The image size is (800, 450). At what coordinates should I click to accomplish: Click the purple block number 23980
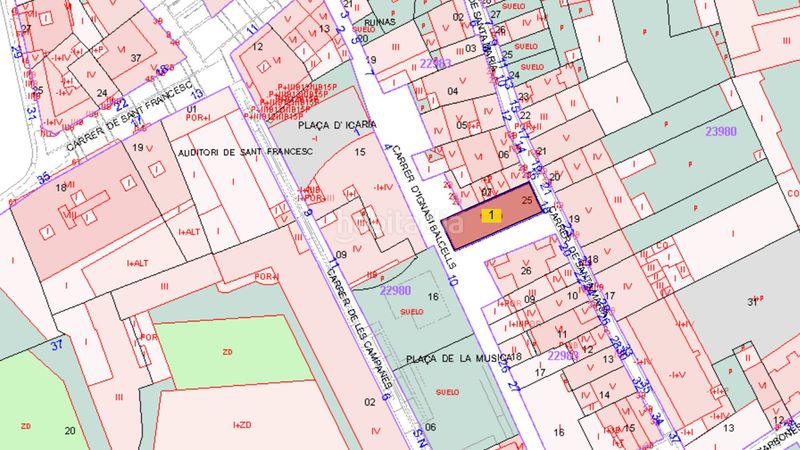pos(721,132)
